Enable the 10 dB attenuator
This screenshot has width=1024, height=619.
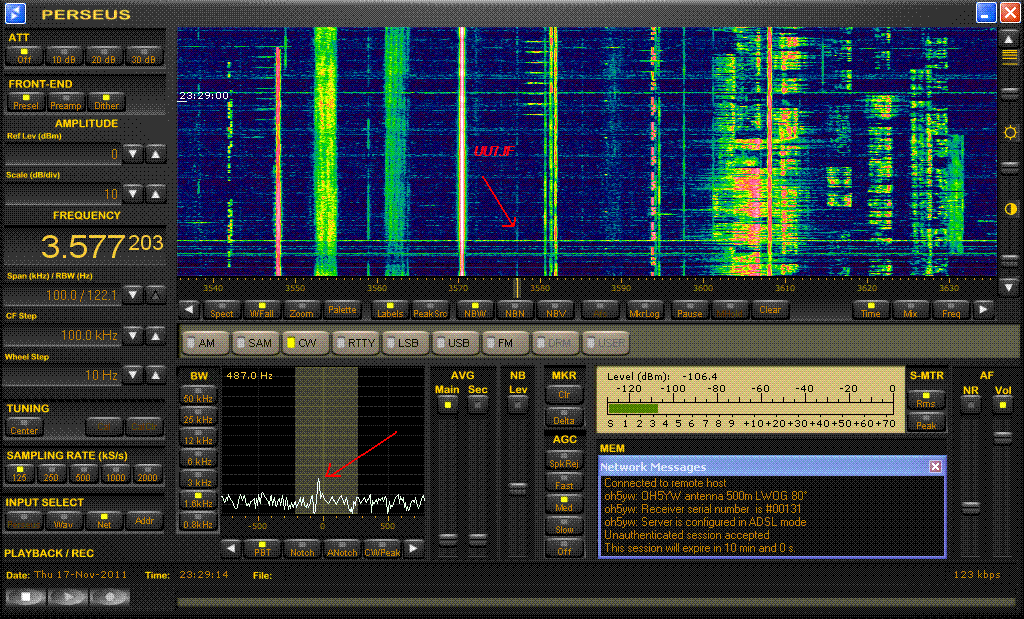click(x=65, y=55)
